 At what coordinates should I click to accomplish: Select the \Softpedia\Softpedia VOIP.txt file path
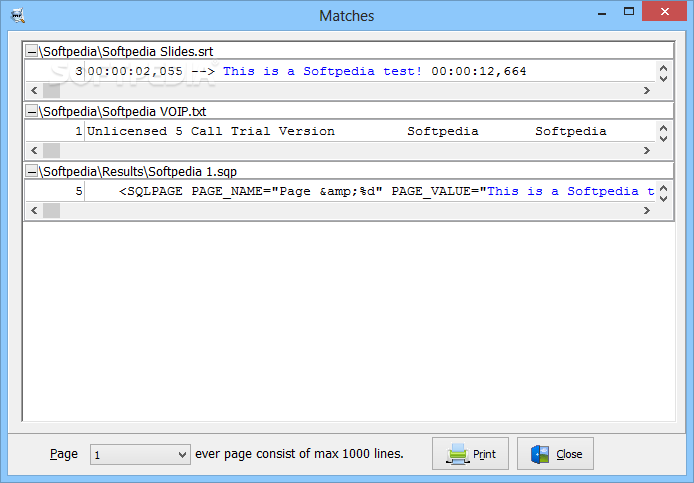[123, 112]
